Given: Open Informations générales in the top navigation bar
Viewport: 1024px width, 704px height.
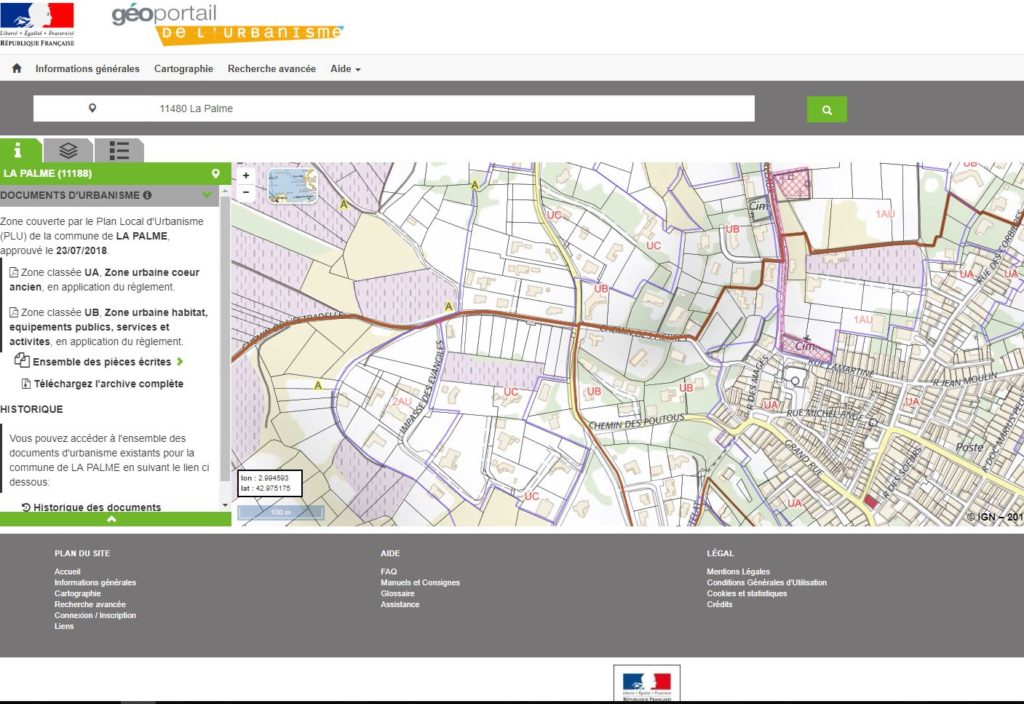Looking at the screenshot, I should tap(88, 69).
